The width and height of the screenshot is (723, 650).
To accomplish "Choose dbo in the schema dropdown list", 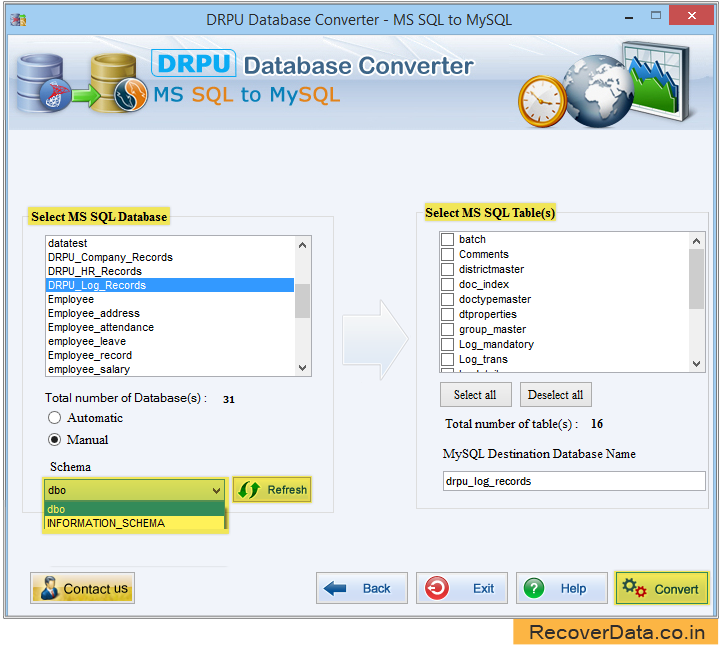I will coord(134,509).
